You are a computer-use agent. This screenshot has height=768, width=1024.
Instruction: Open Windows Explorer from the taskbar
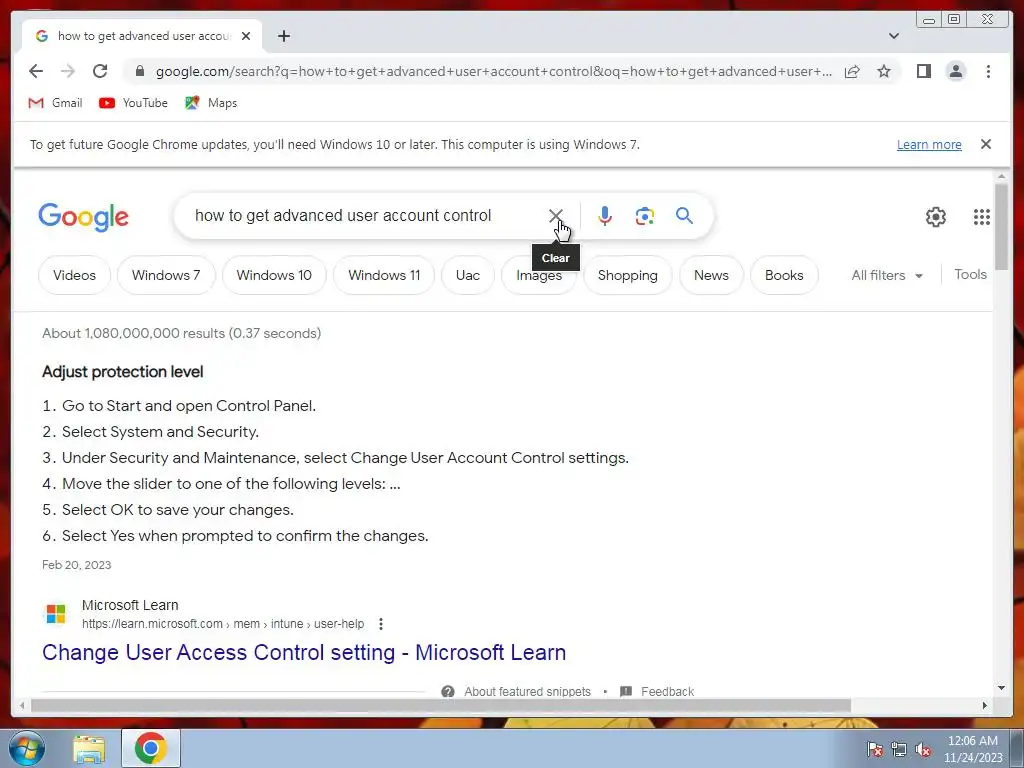click(x=89, y=748)
